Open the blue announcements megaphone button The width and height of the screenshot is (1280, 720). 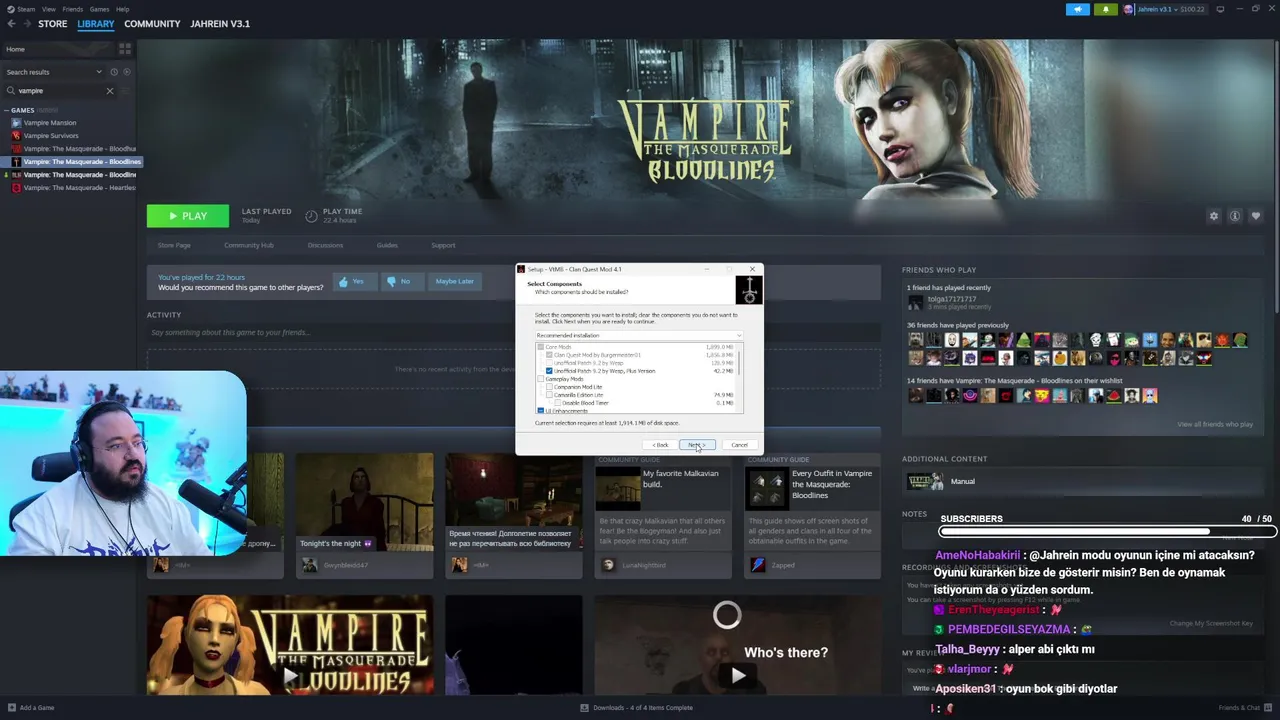point(1078,9)
